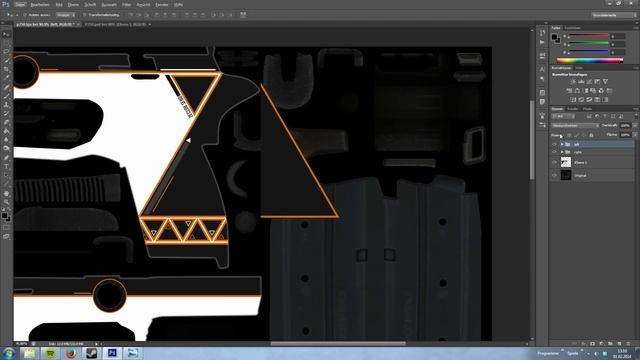
Task: Open Firefox from the taskbar
Action: click(x=71, y=353)
